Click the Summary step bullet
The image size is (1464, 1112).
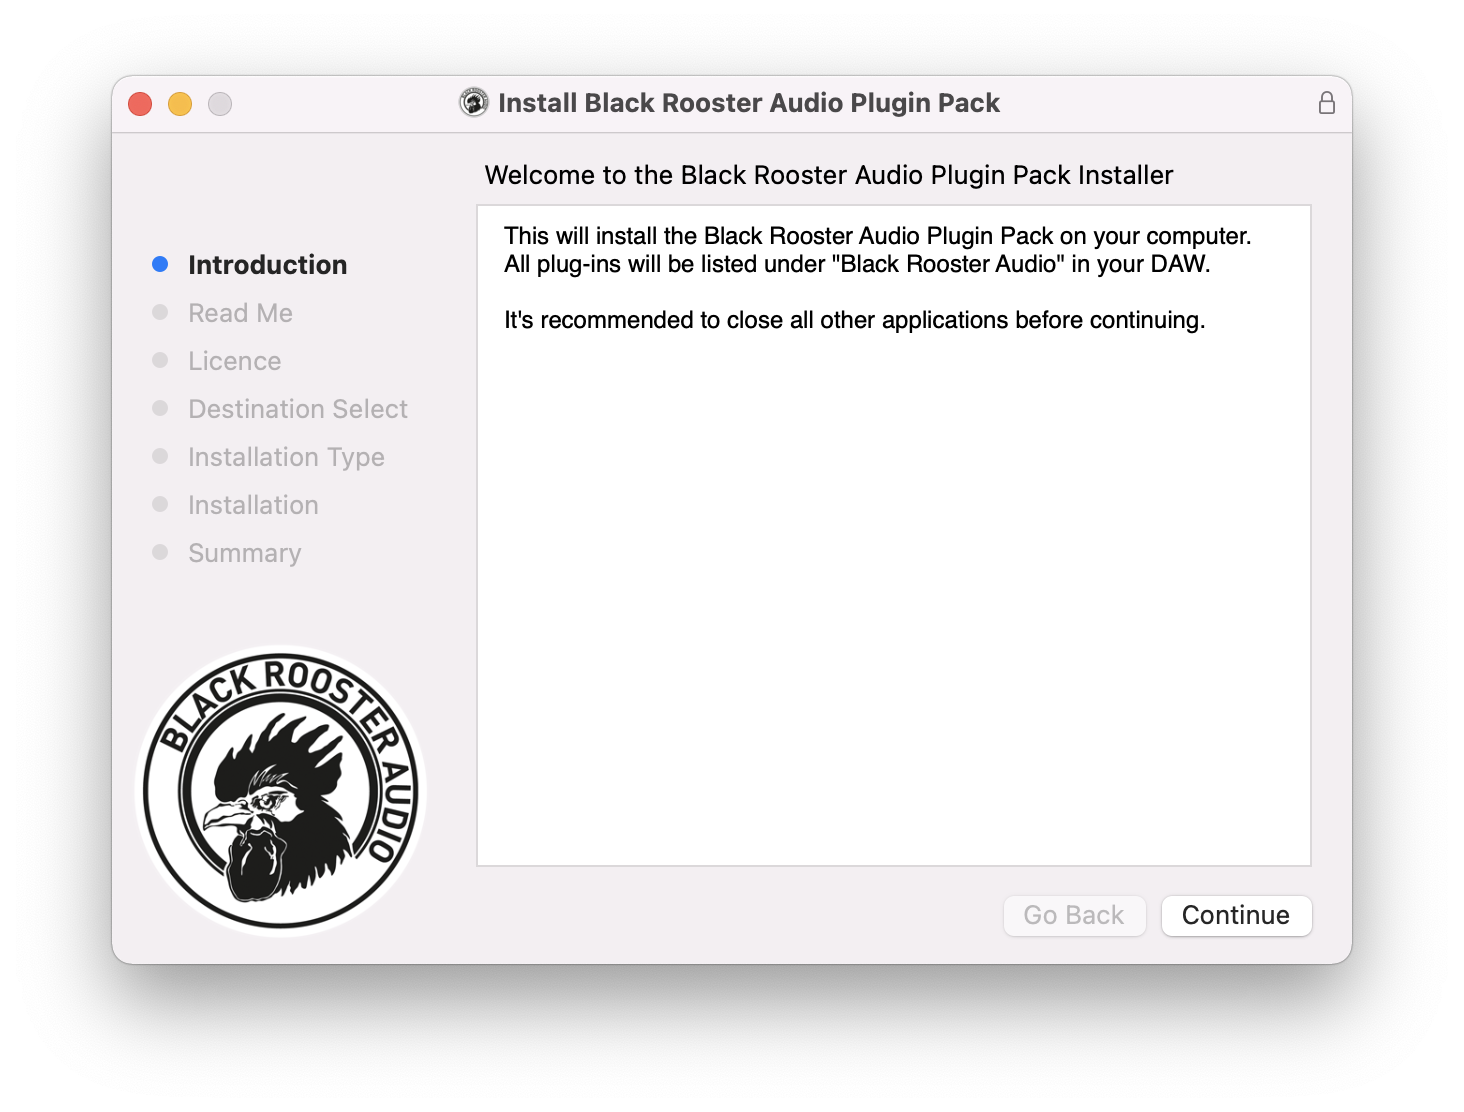160,552
